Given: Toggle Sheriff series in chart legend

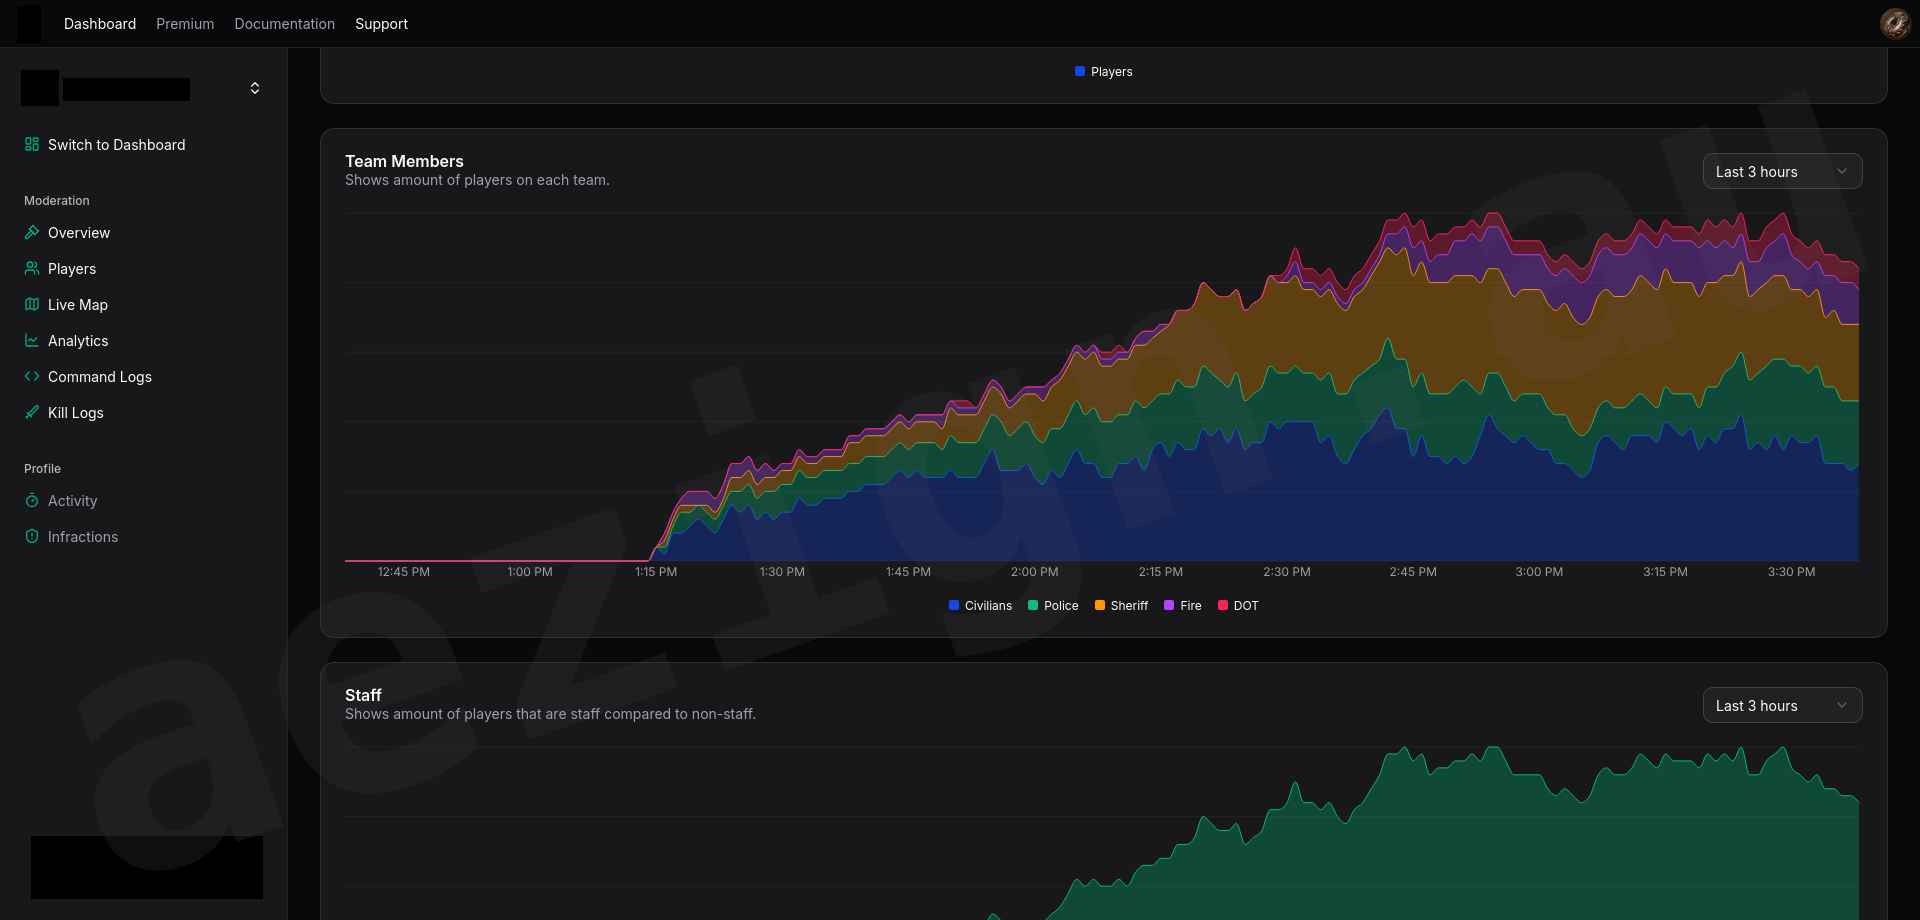Looking at the screenshot, I should [1121, 606].
